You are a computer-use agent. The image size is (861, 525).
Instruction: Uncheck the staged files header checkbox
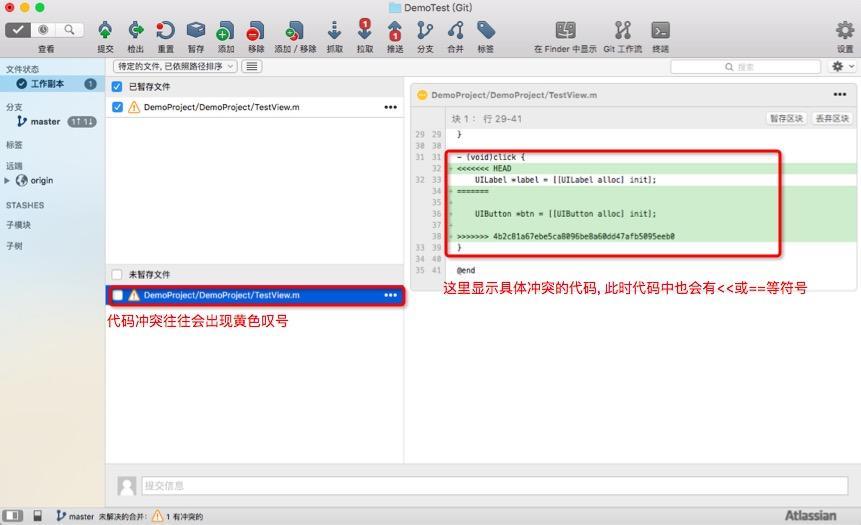(x=117, y=87)
